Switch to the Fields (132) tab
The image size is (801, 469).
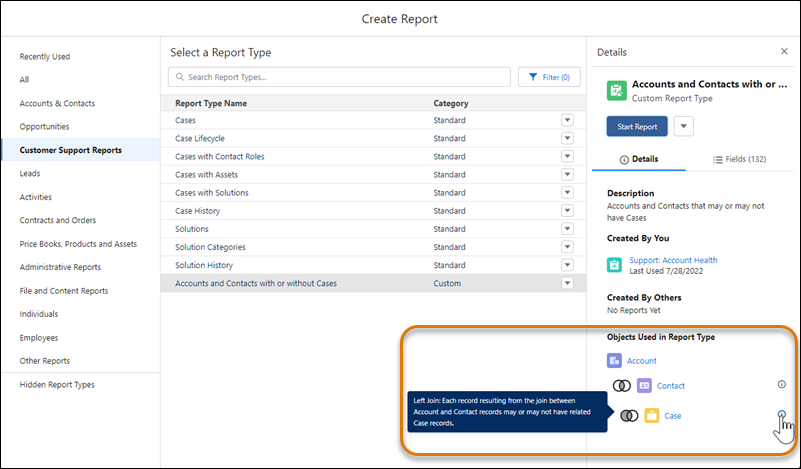tap(739, 159)
